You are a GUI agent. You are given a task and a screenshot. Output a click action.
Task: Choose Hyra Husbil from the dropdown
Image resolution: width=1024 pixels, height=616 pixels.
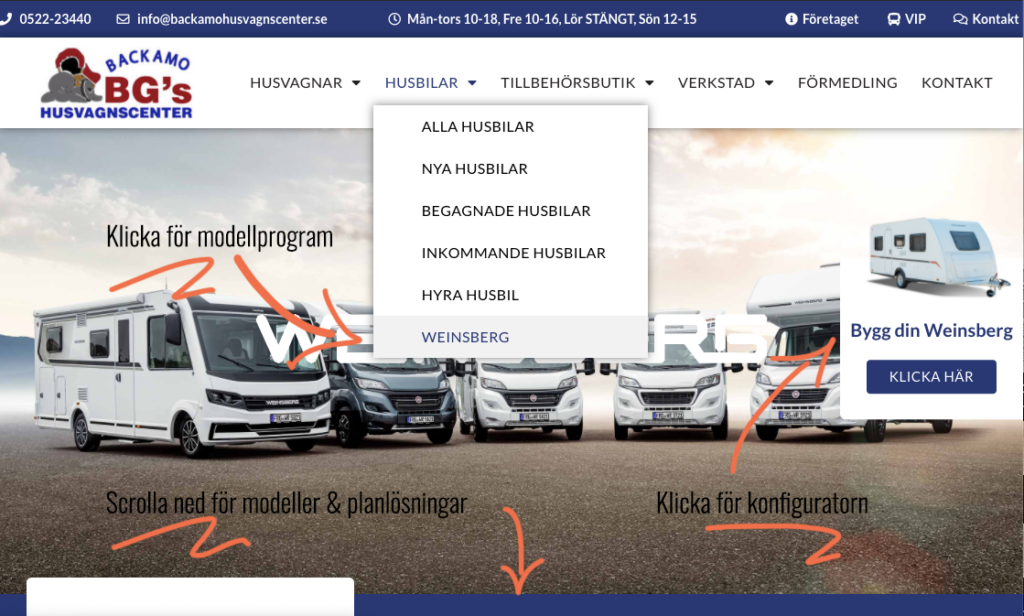(511, 295)
